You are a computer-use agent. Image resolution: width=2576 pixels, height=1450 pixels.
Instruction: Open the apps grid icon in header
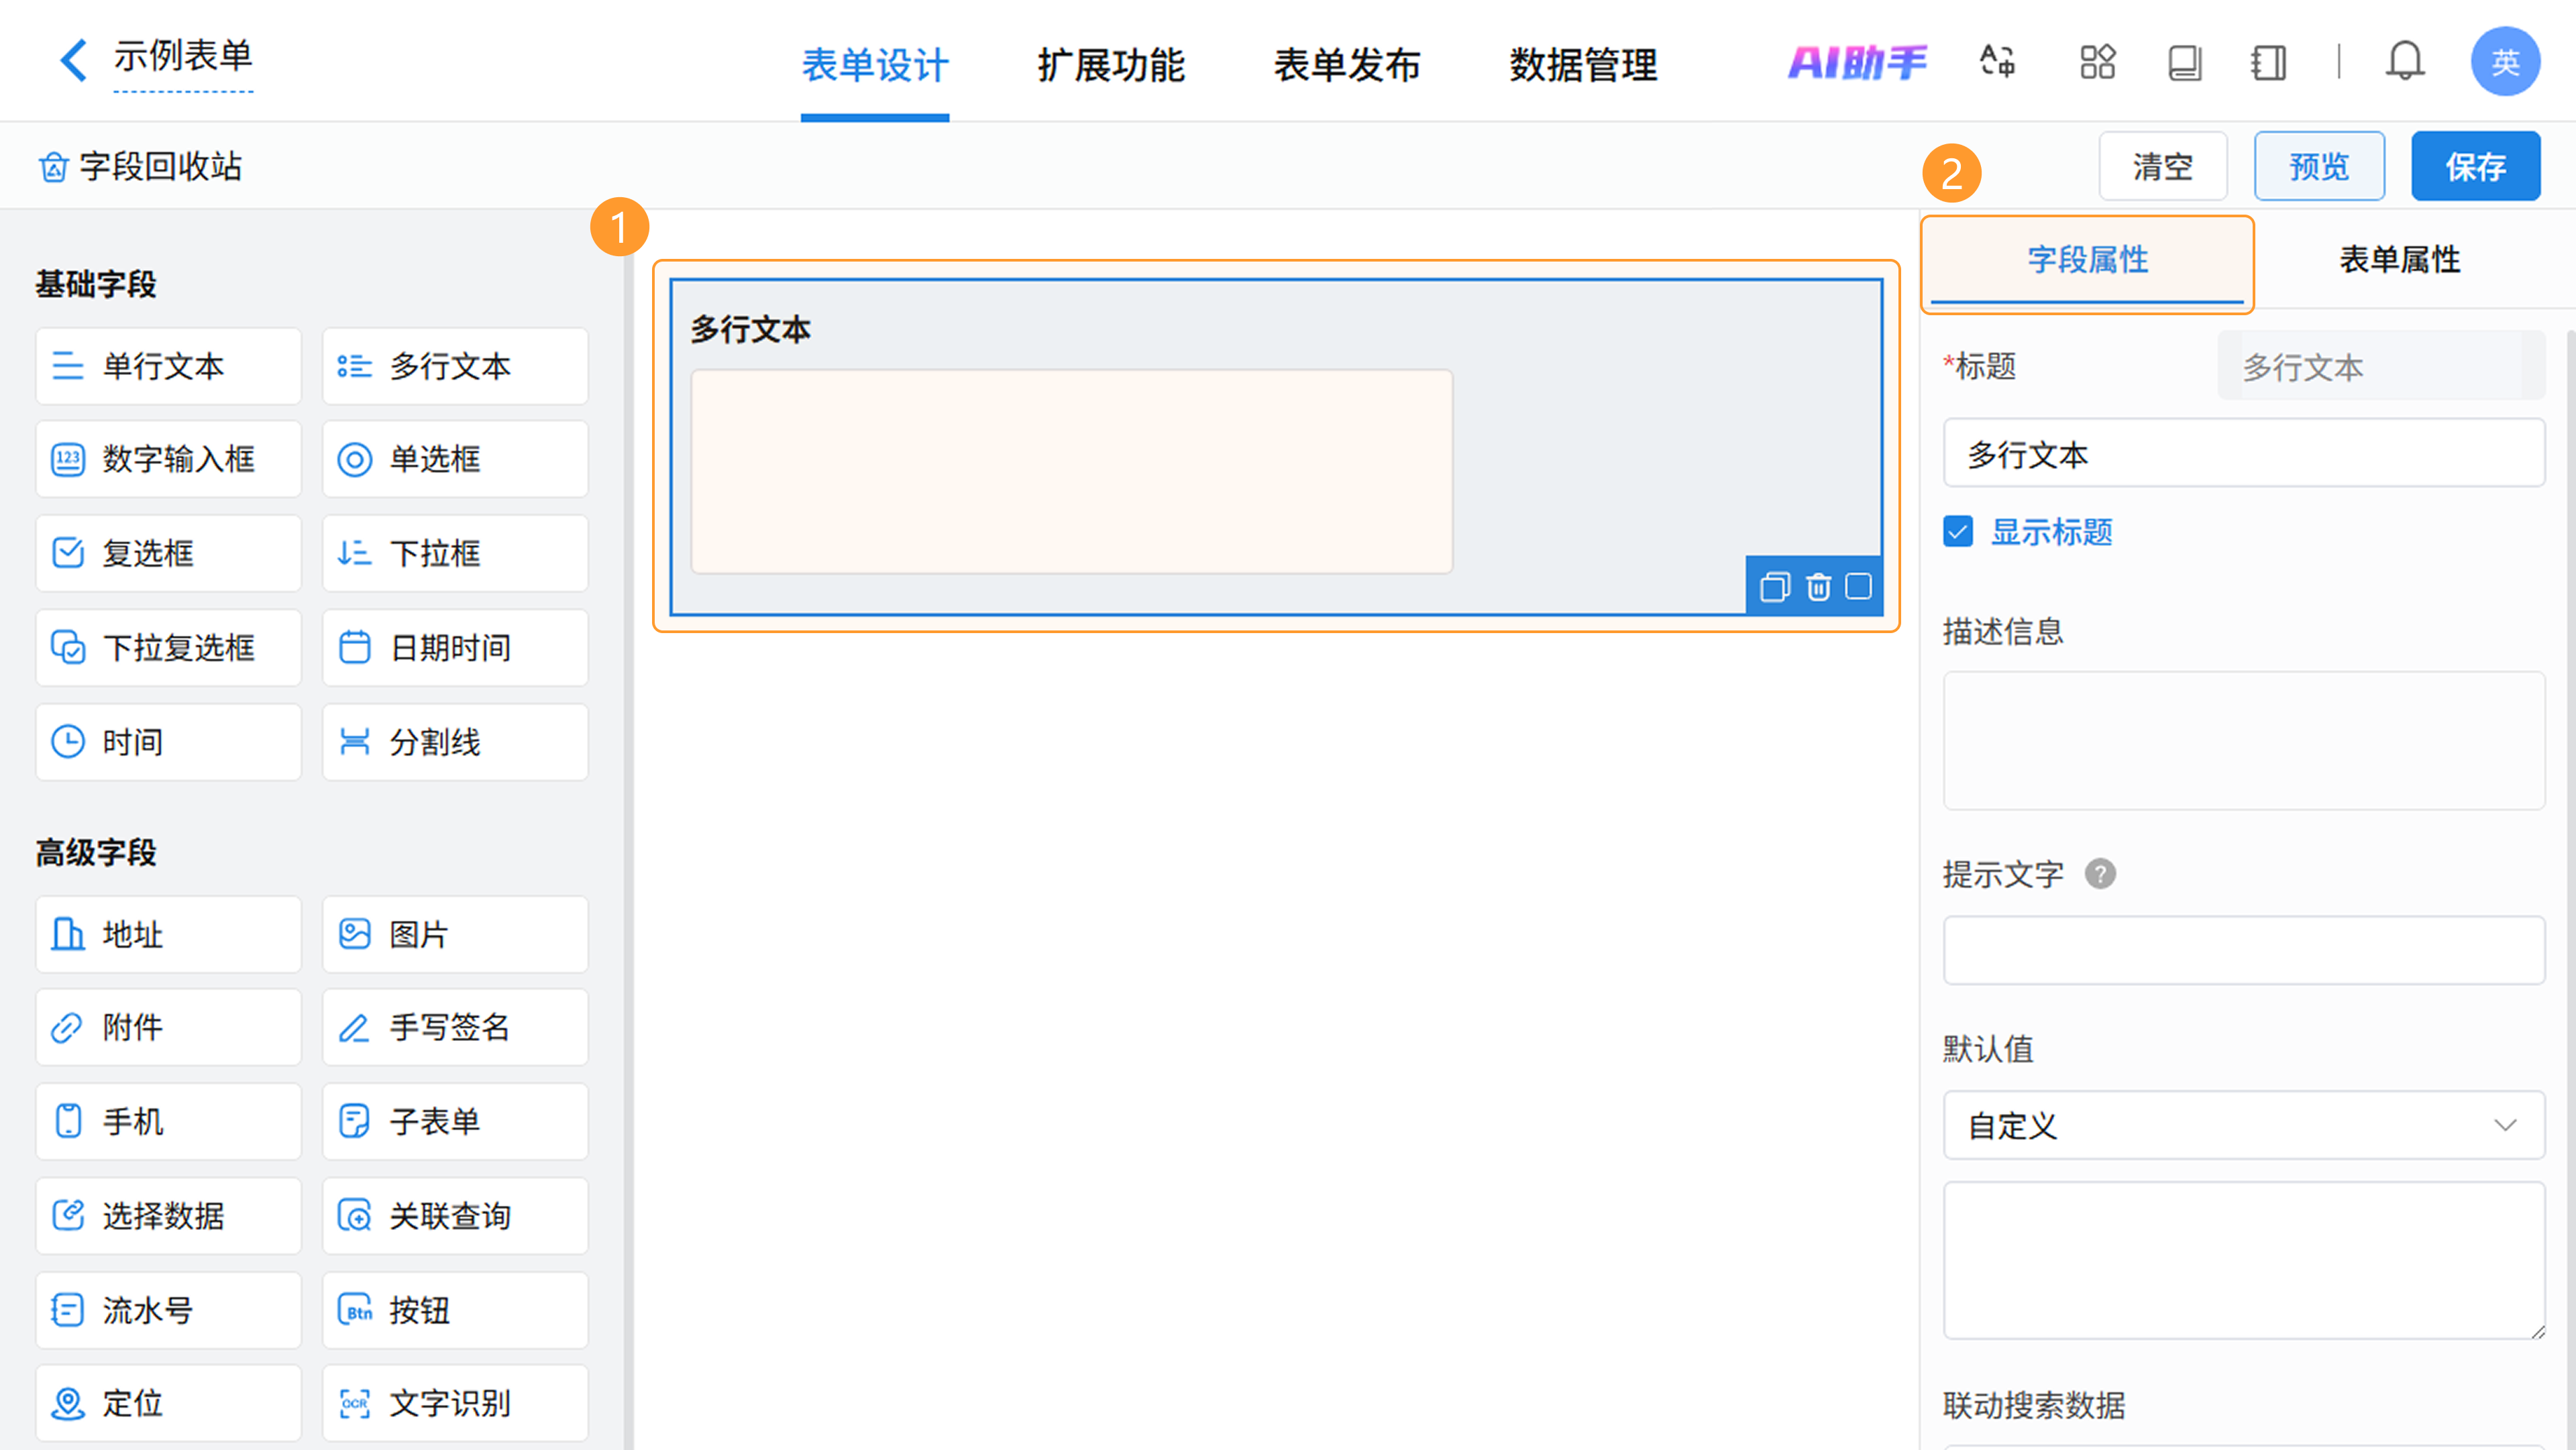2097,62
